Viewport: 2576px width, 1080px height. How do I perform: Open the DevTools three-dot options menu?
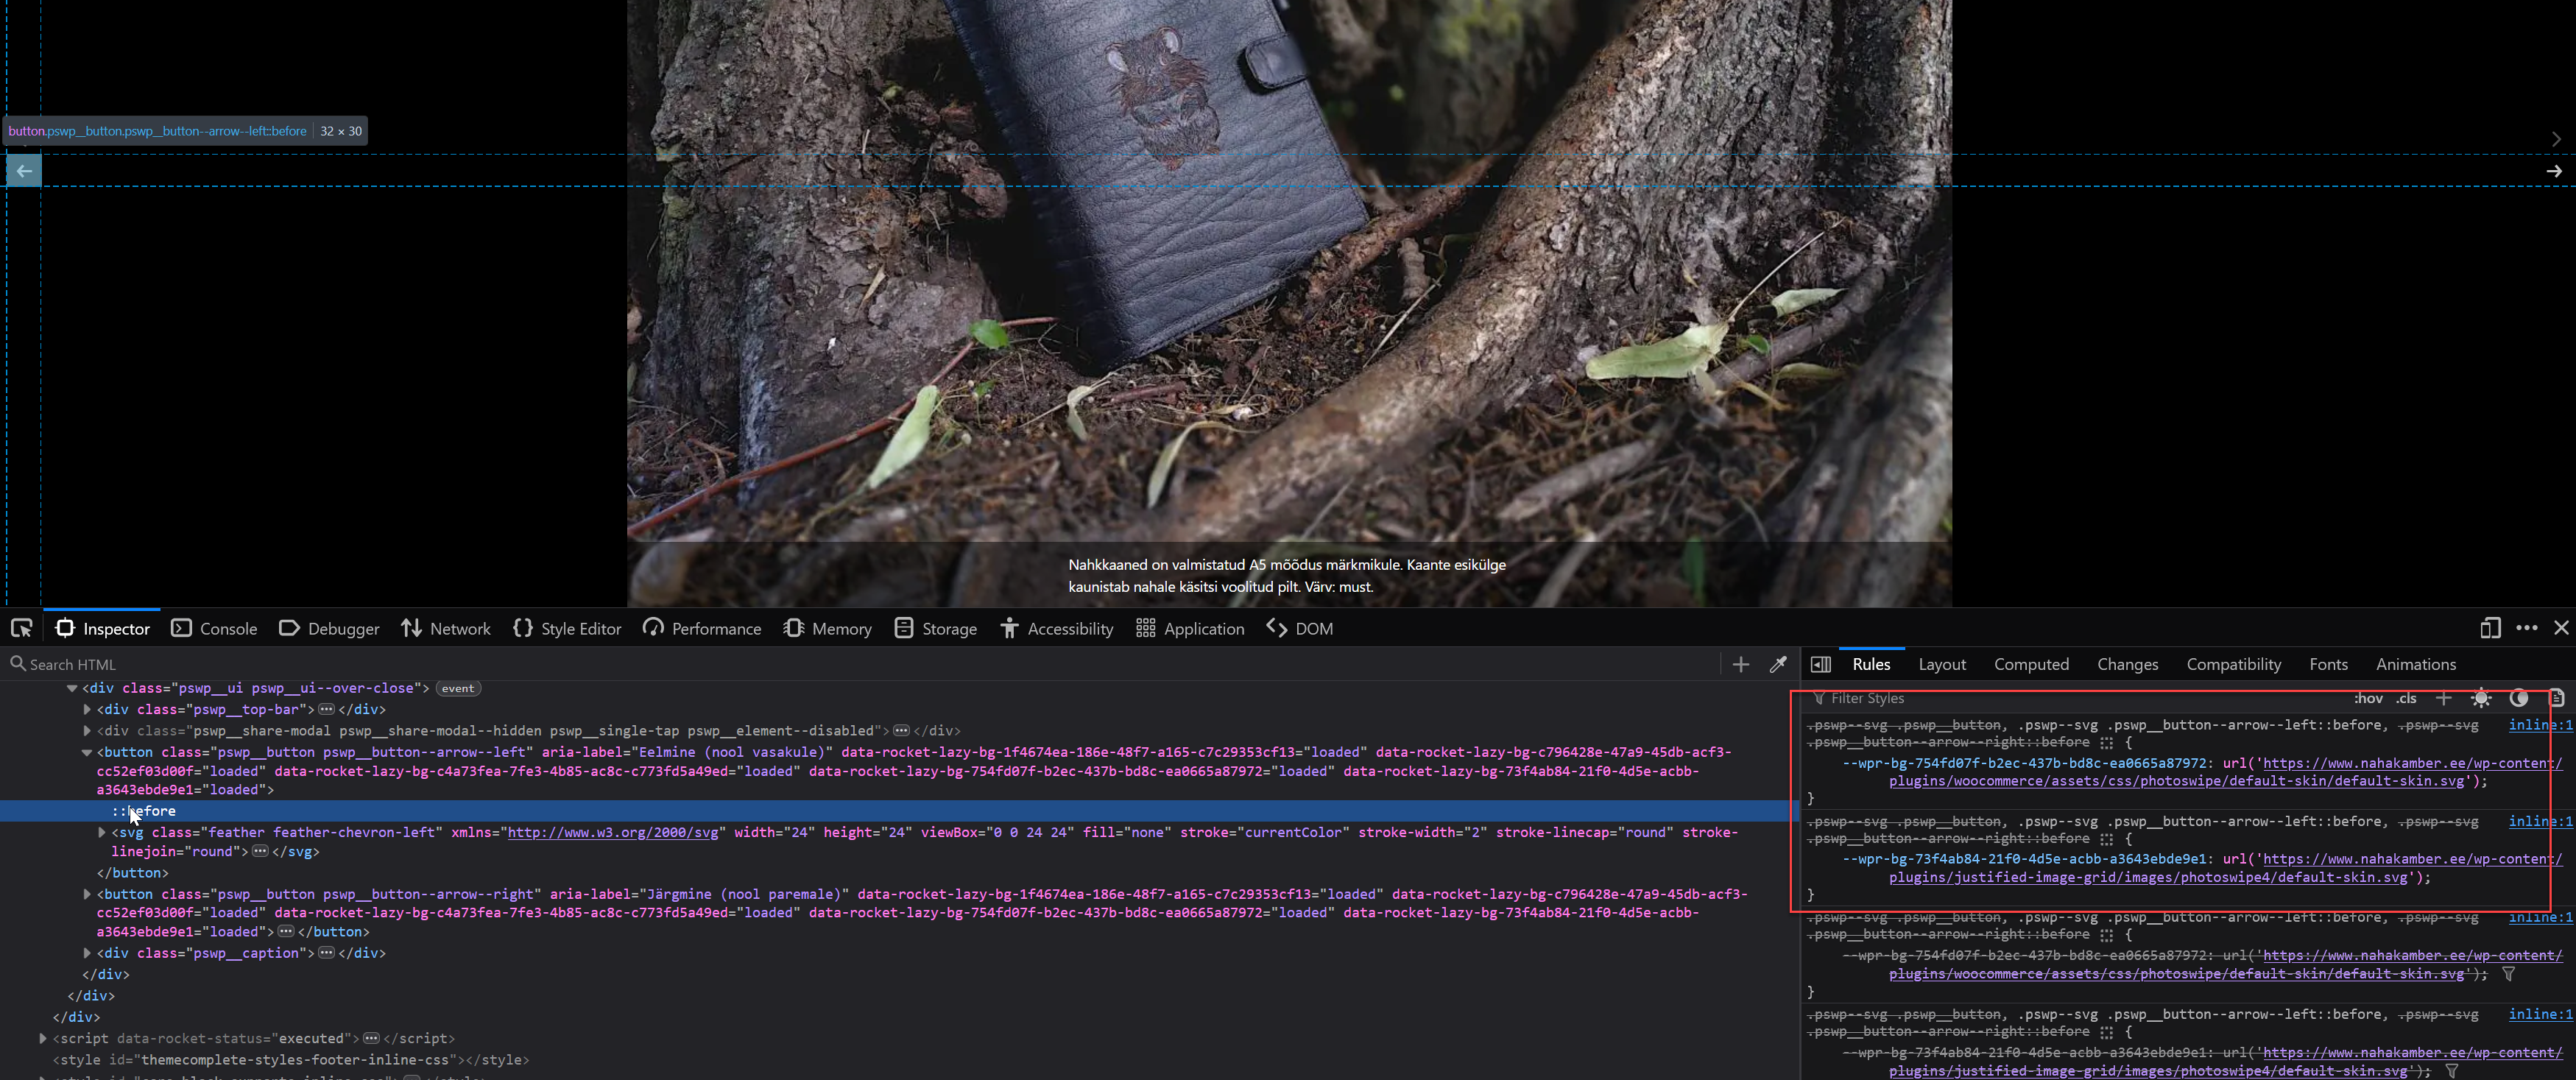coord(2527,628)
